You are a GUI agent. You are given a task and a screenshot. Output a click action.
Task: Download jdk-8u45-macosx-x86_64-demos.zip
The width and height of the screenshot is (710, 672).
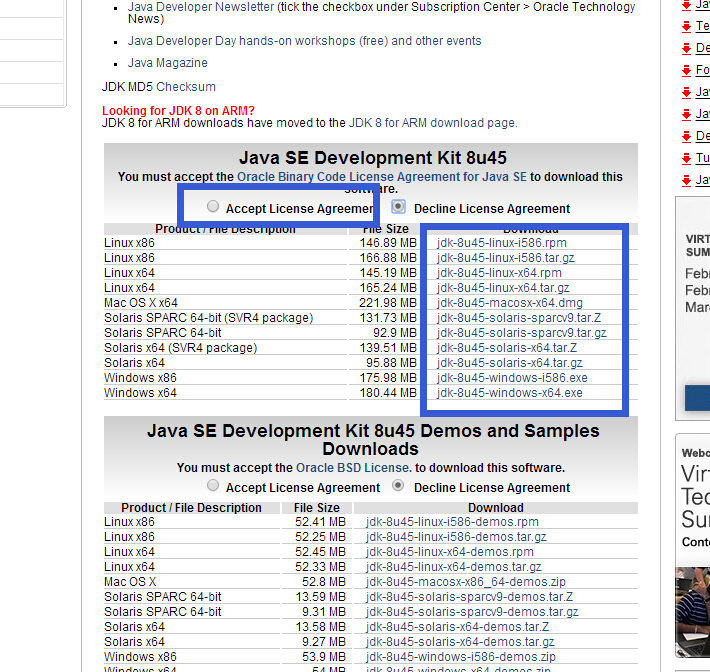(x=466, y=581)
